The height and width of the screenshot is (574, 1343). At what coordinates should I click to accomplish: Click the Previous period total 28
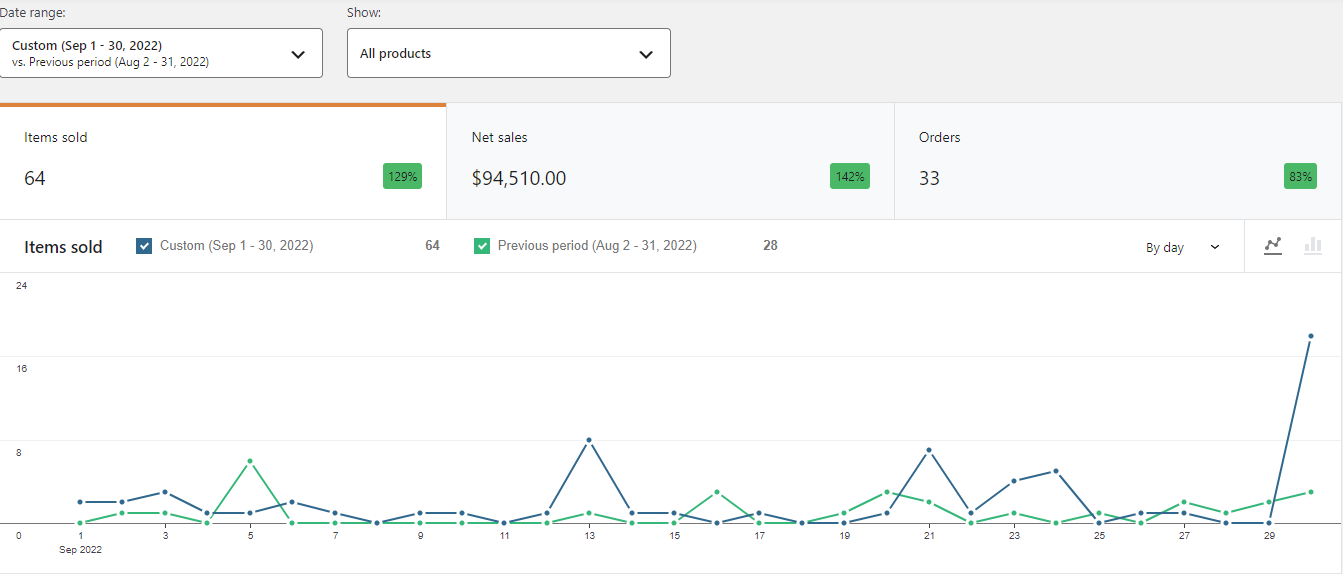coord(770,245)
